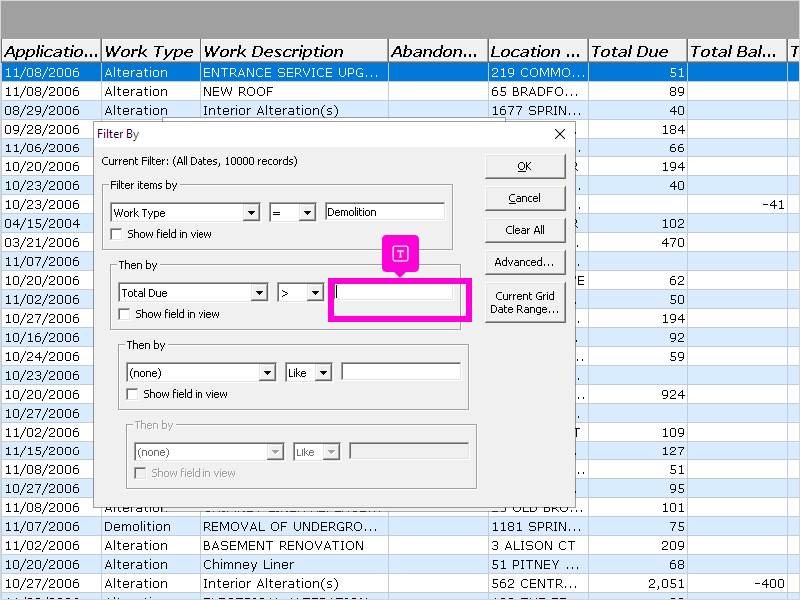Open the enabled Like operator dropdown

pyautogui.click(x=323, y=372)
